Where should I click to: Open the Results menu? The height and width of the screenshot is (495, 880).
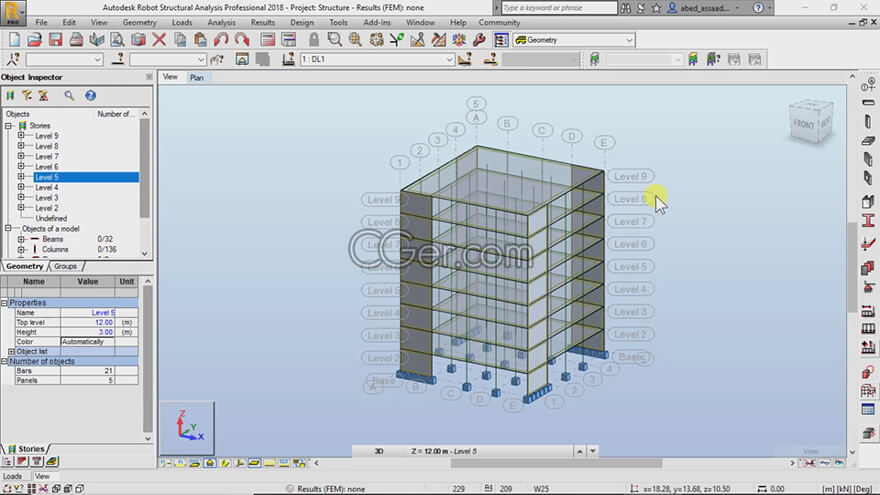(263, 22)
